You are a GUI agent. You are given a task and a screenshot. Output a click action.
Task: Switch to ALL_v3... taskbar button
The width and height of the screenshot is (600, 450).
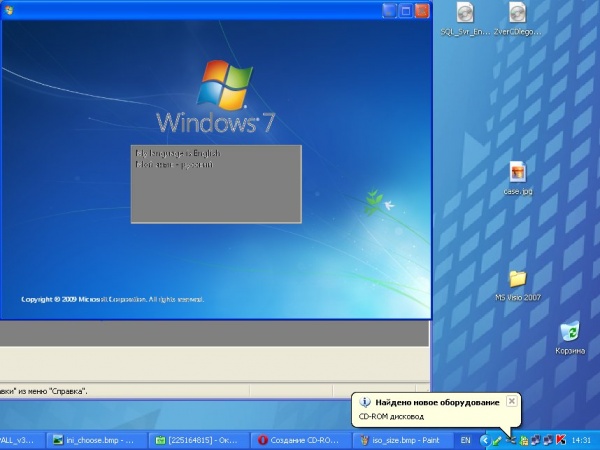point(22,440)
